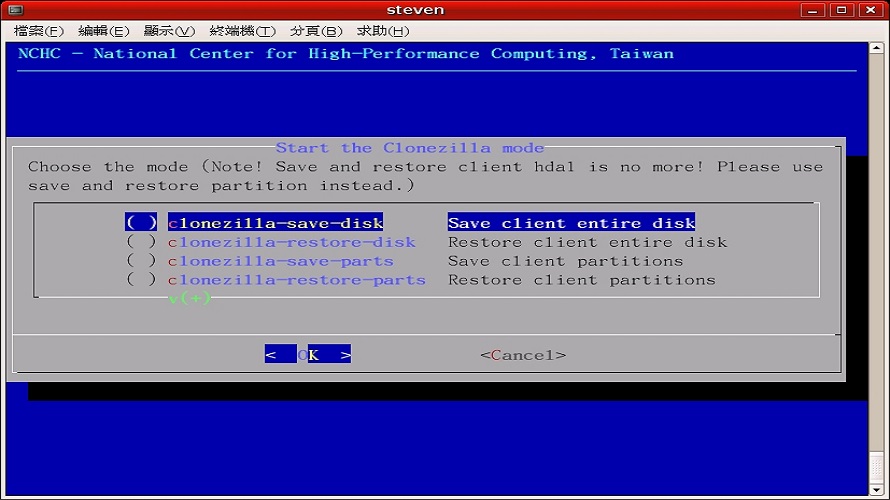Click the clonezilla-save-disk option label
This screenshot has height=500, width=890.
275,222
